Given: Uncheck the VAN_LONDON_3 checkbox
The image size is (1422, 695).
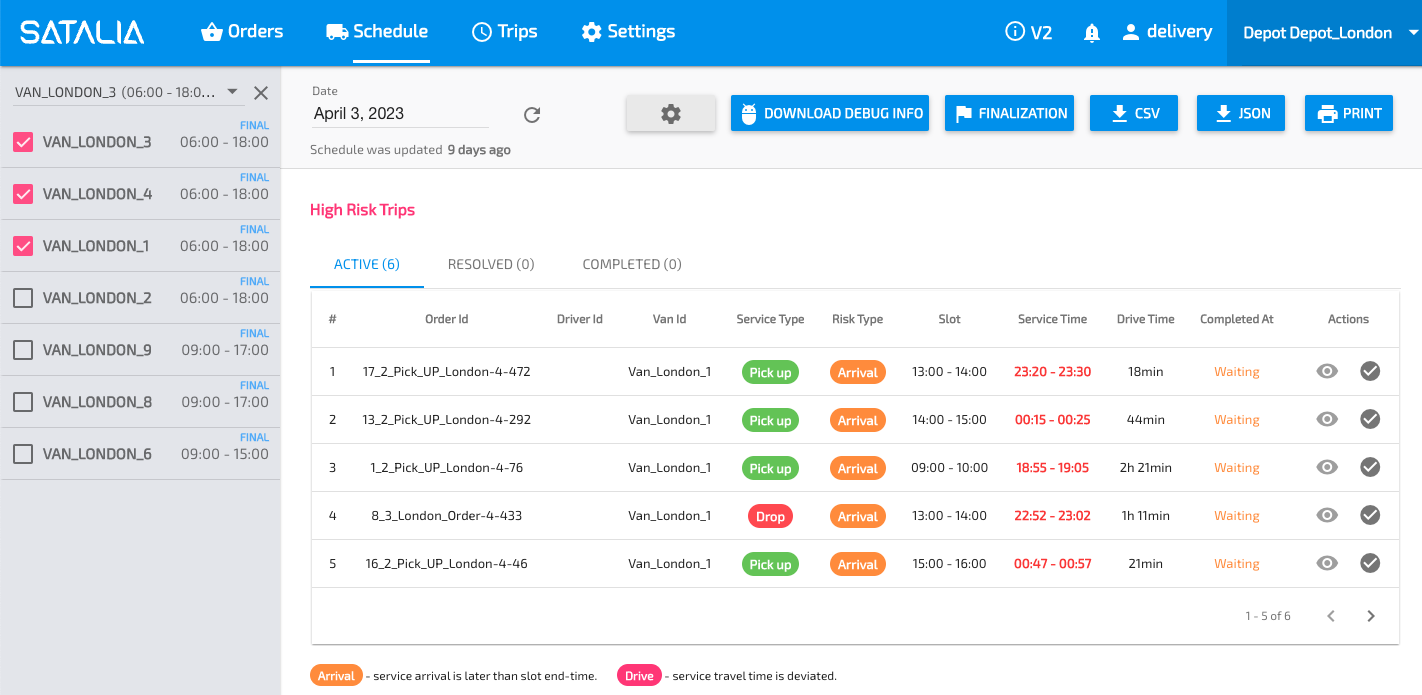Looking at the screenshot, I should pos(23,142).
